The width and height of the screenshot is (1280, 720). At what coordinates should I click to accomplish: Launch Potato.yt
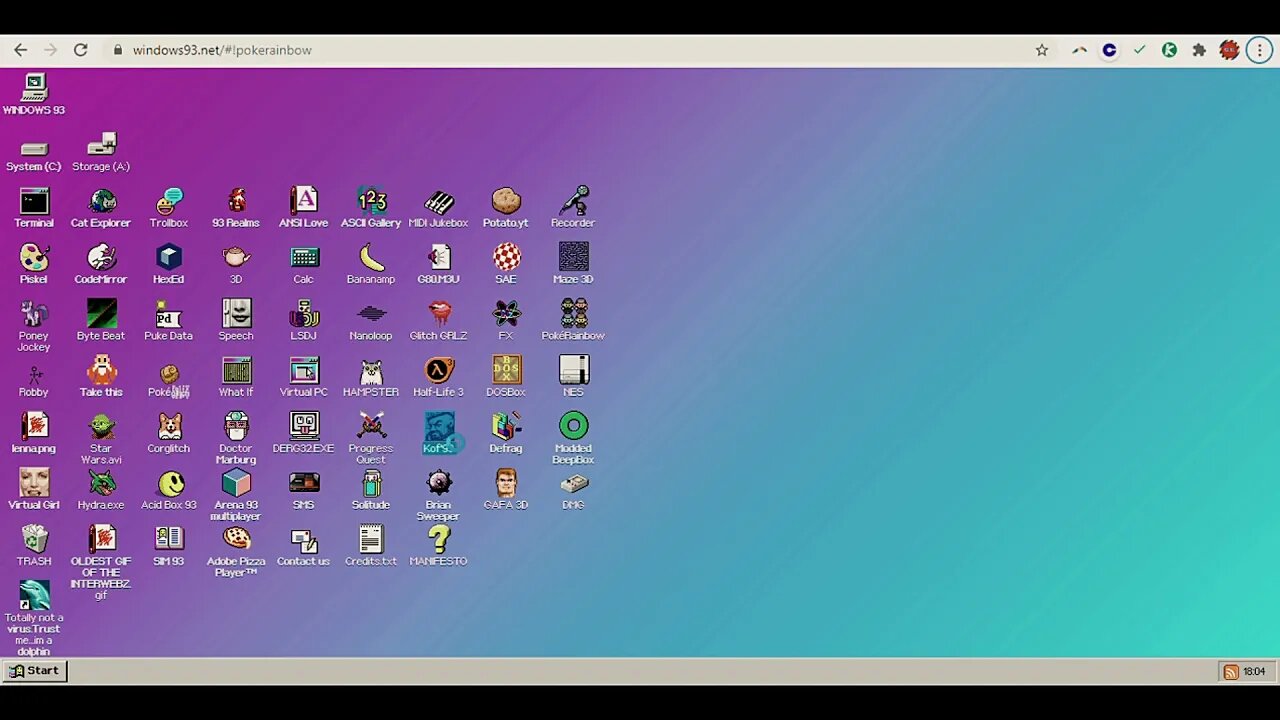[x=506, y=208]
